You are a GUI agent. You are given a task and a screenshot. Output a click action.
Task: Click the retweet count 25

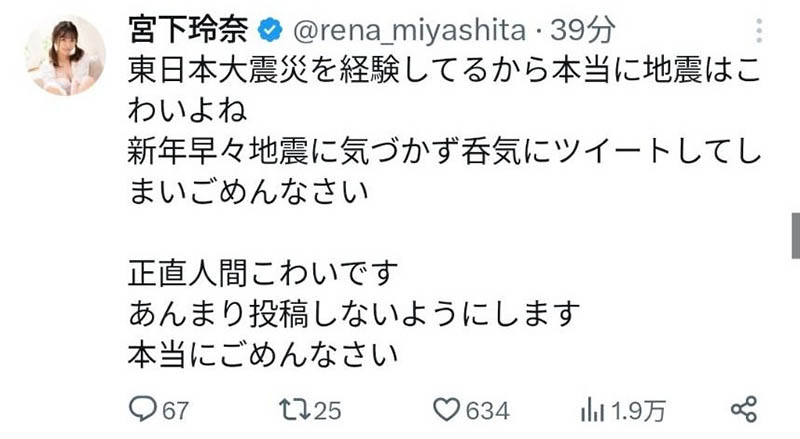(328, 410)
